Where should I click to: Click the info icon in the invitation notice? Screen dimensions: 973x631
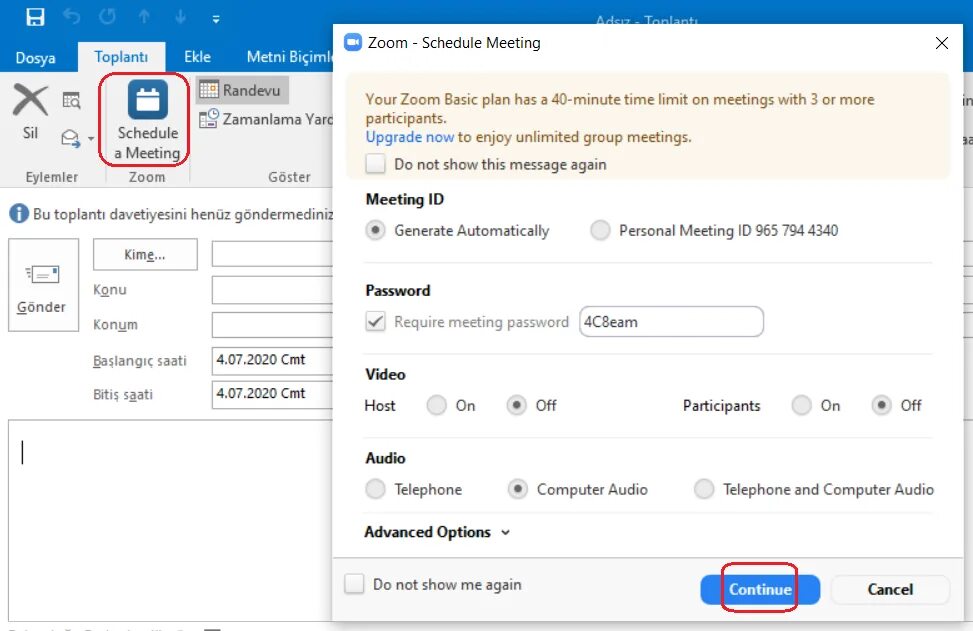(x=19, y=214)
